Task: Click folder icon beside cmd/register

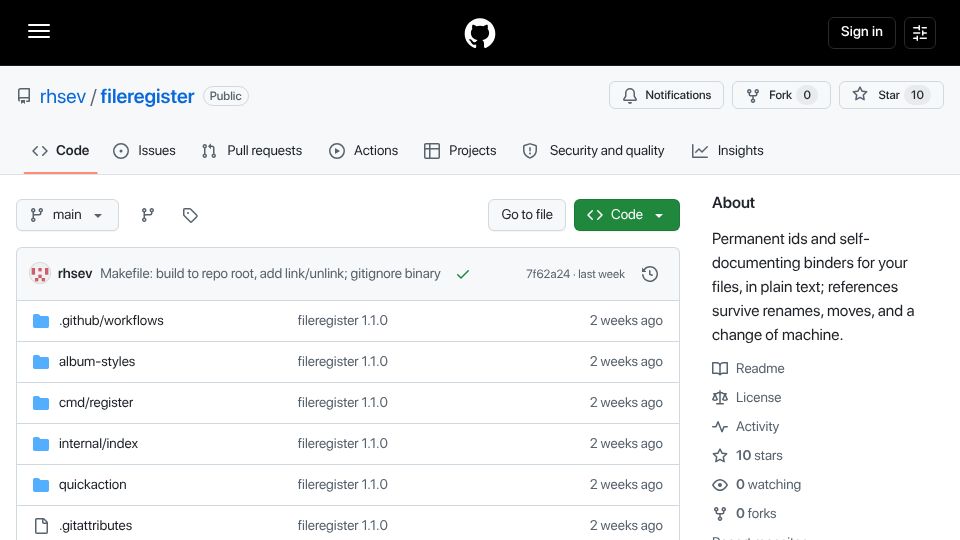Action: point(41,403)
